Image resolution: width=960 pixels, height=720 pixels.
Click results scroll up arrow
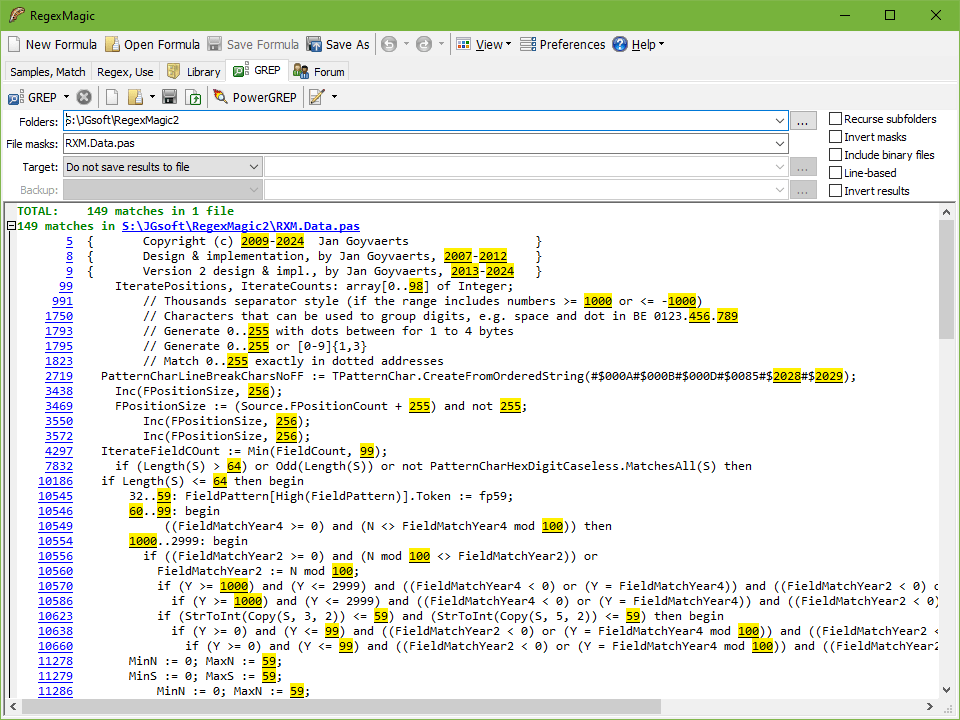tap(946, 212)
